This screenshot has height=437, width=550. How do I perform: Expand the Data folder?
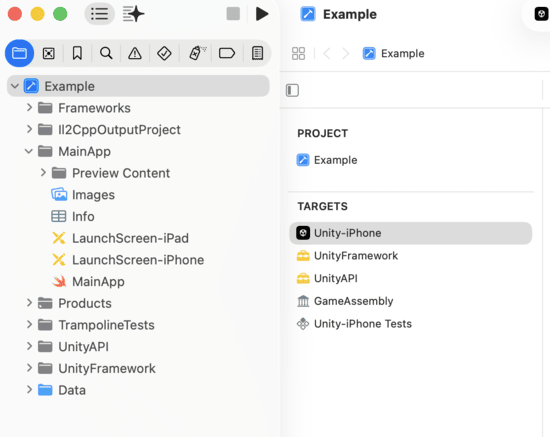pos(29,390)
